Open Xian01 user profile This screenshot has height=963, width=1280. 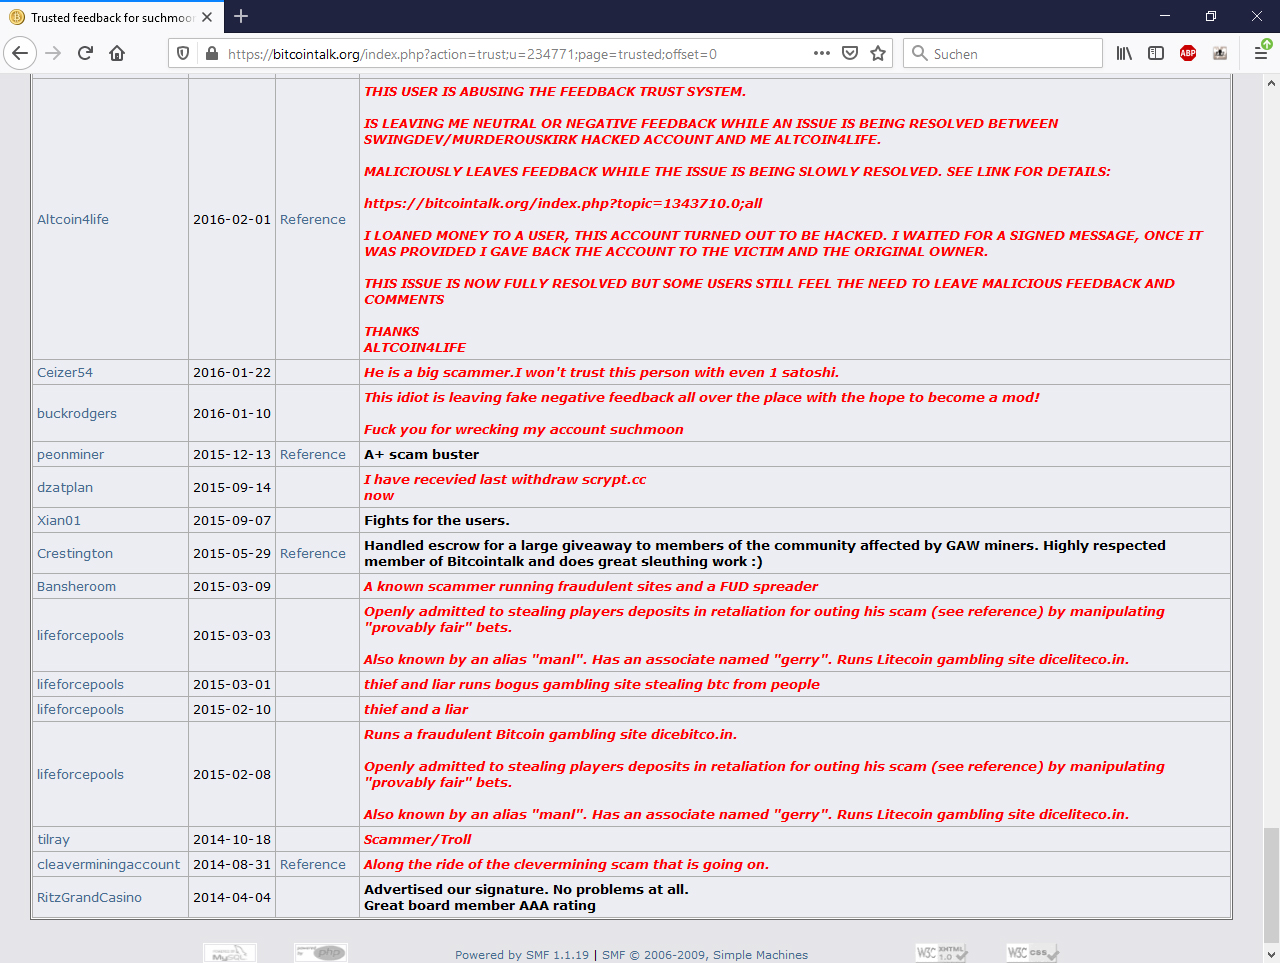59,520
